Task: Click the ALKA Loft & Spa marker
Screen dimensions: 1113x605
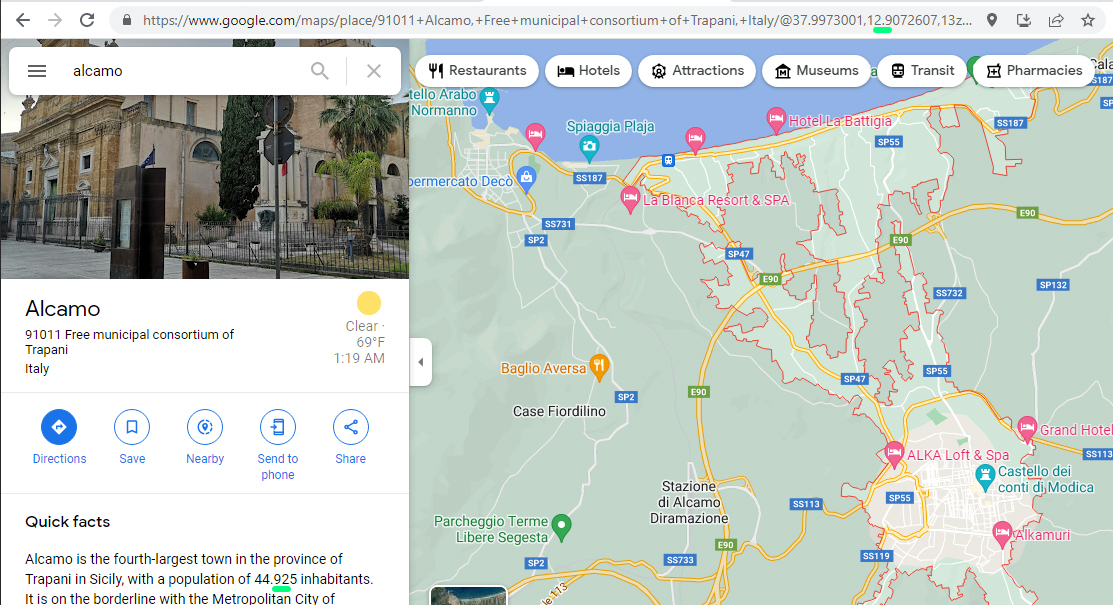Action: [894, 454]
